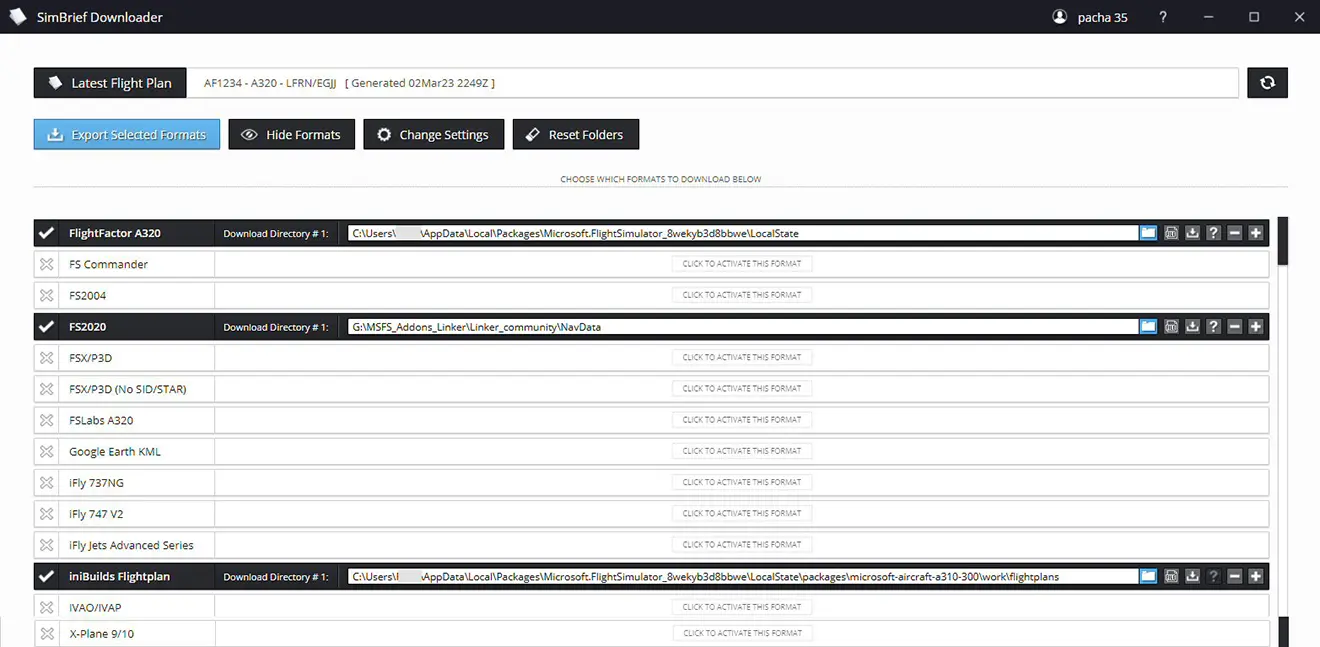Open help for FlightFactor A320 format

click(1213, 233)
